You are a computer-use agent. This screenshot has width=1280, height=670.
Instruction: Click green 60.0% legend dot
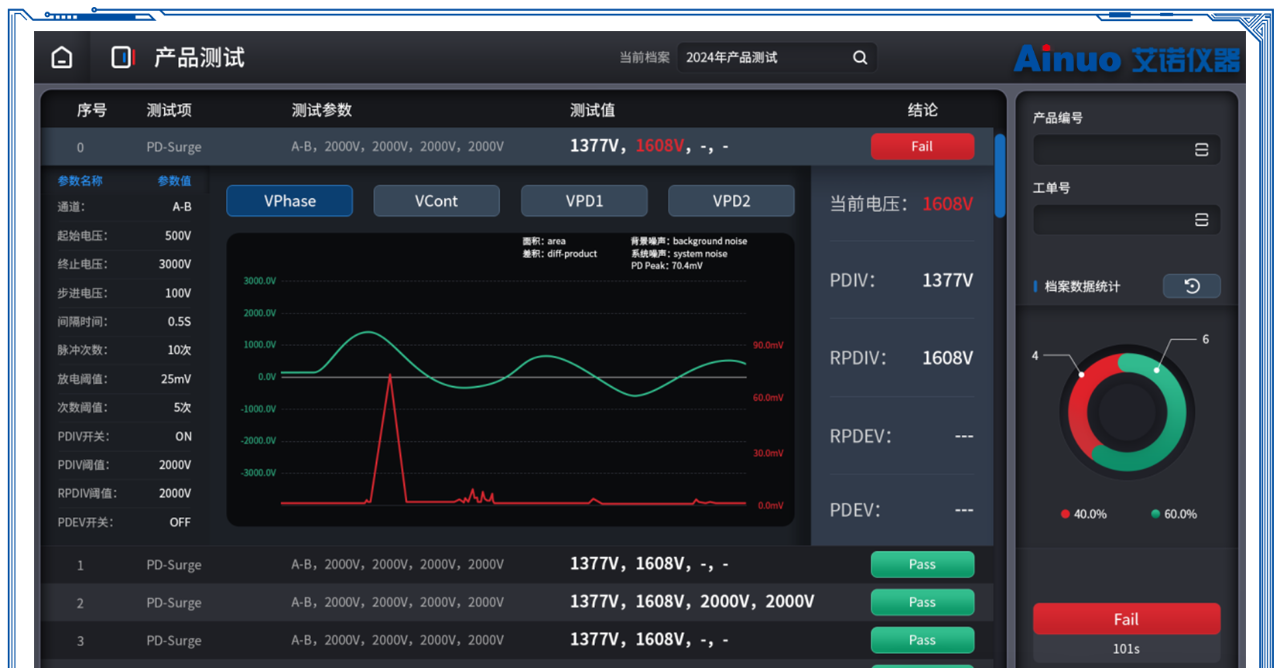[x=1156, y=514]
